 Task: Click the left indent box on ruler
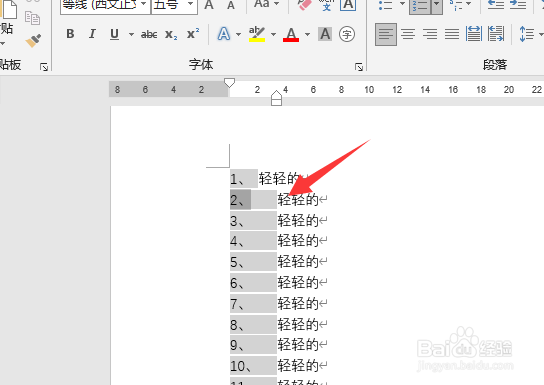coord(276,102)
